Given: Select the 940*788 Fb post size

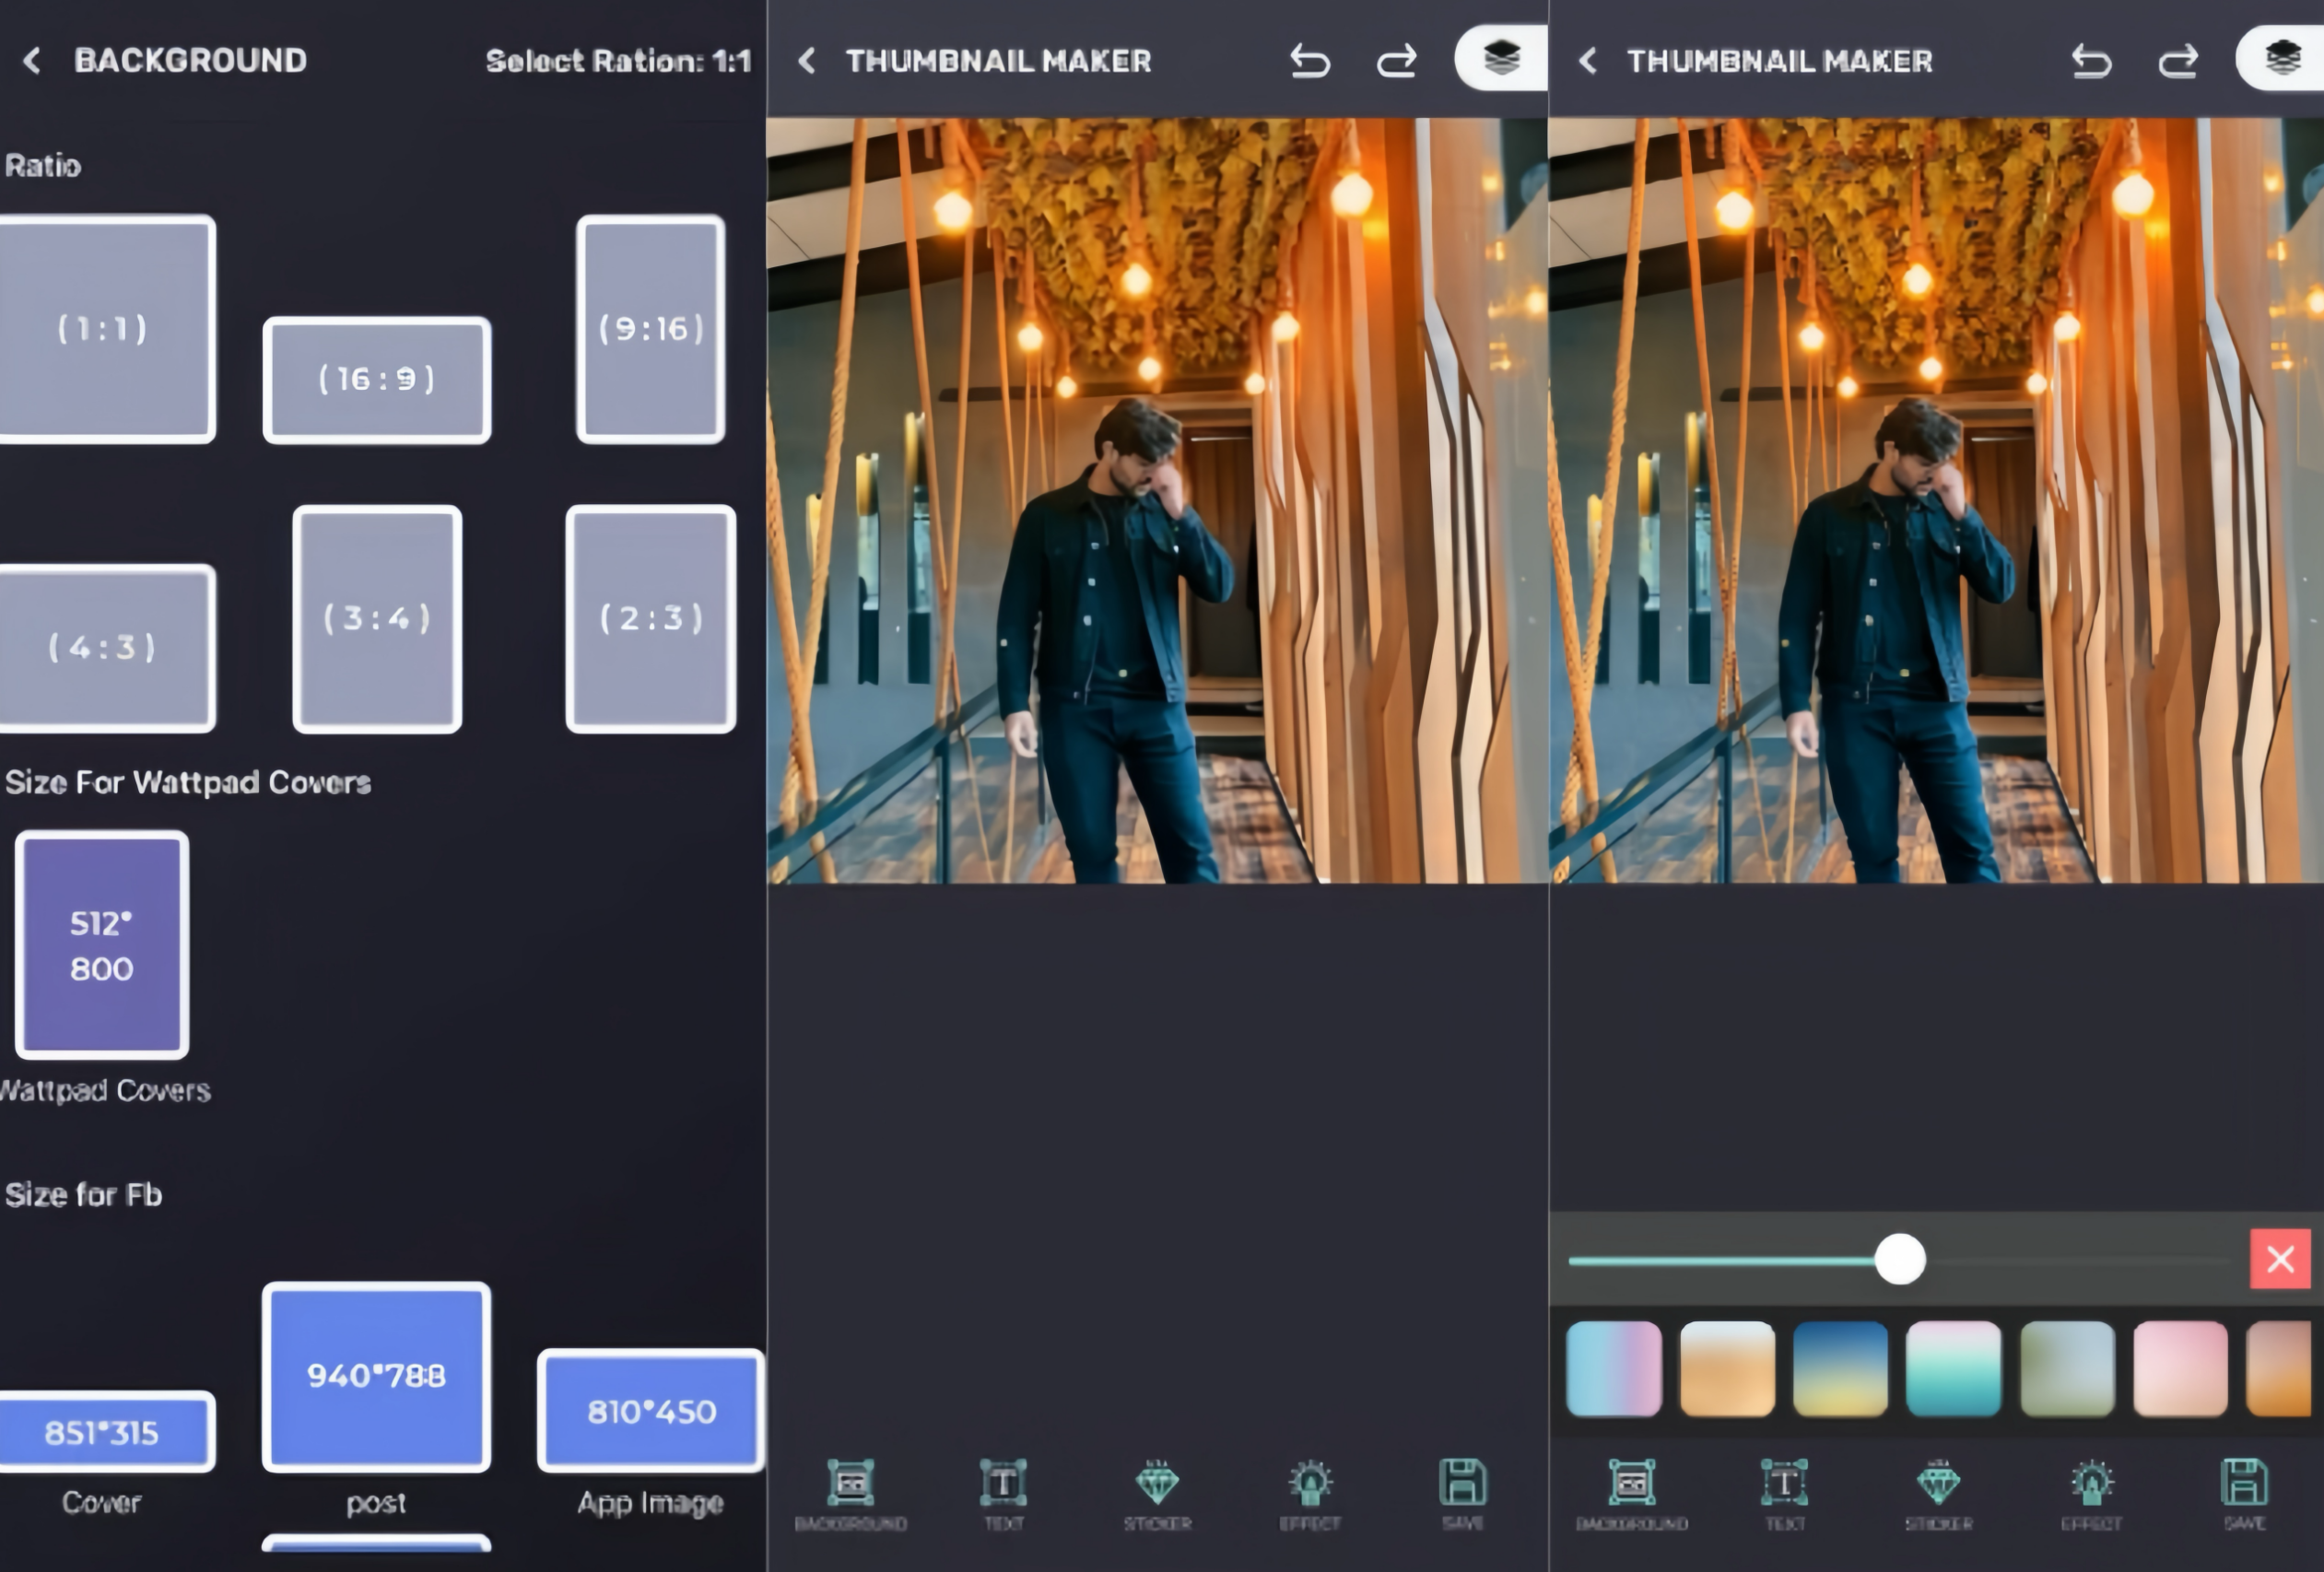Looking at the screenshot, I should 377,1376.
